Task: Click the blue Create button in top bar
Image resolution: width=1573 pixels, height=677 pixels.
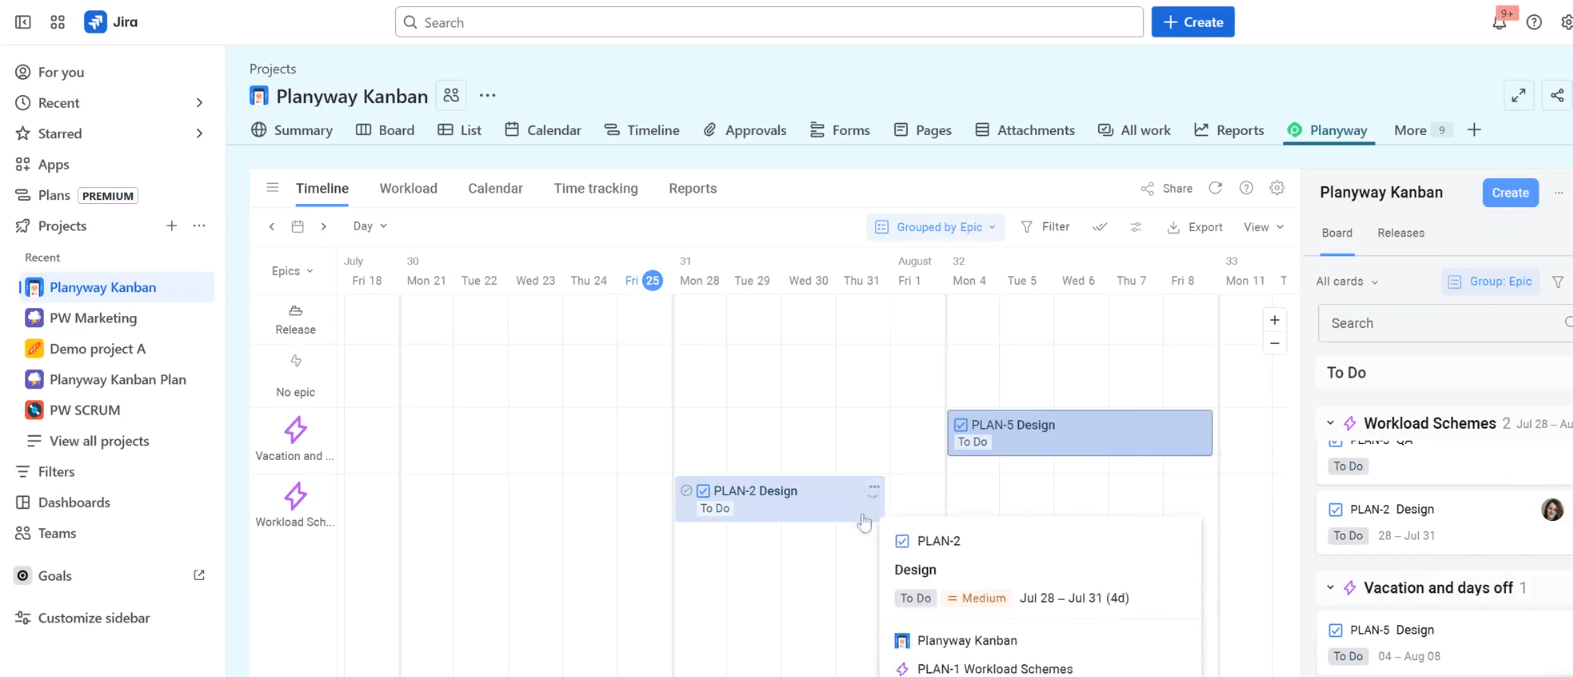Action: point(1193,22)
